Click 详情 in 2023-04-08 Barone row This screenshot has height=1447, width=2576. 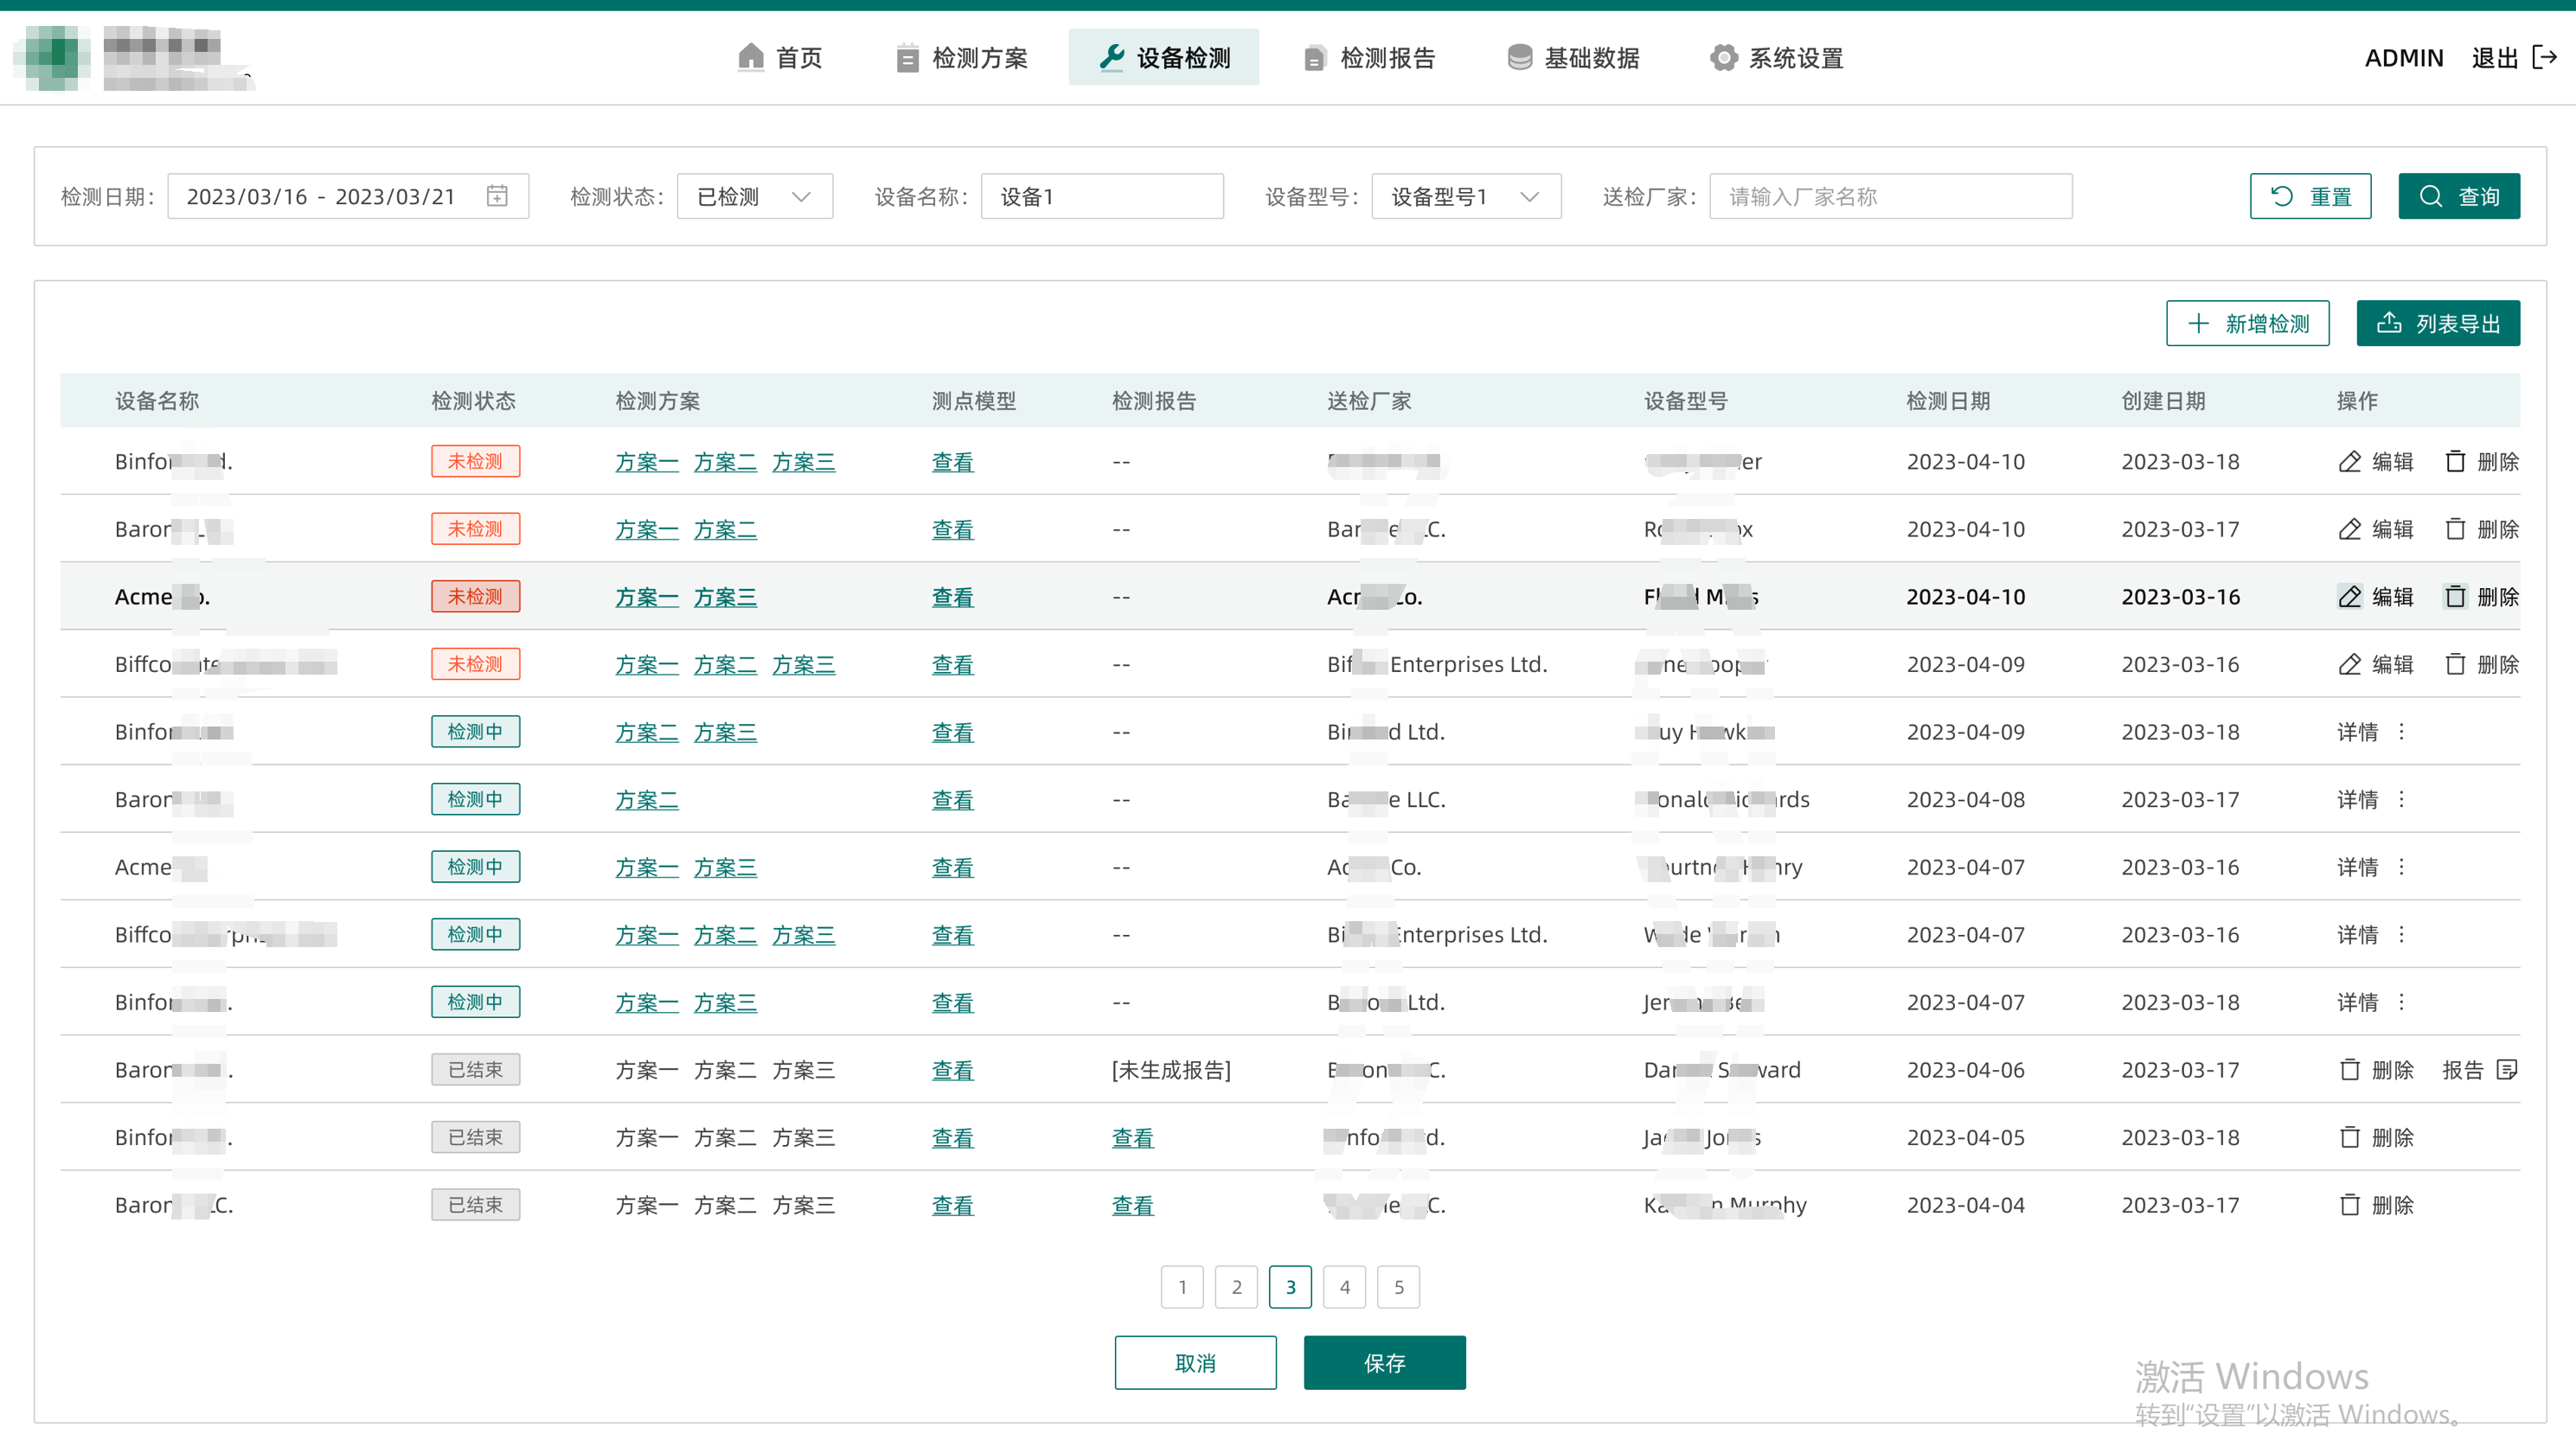pyautogui.click(x=2357, y=799)
